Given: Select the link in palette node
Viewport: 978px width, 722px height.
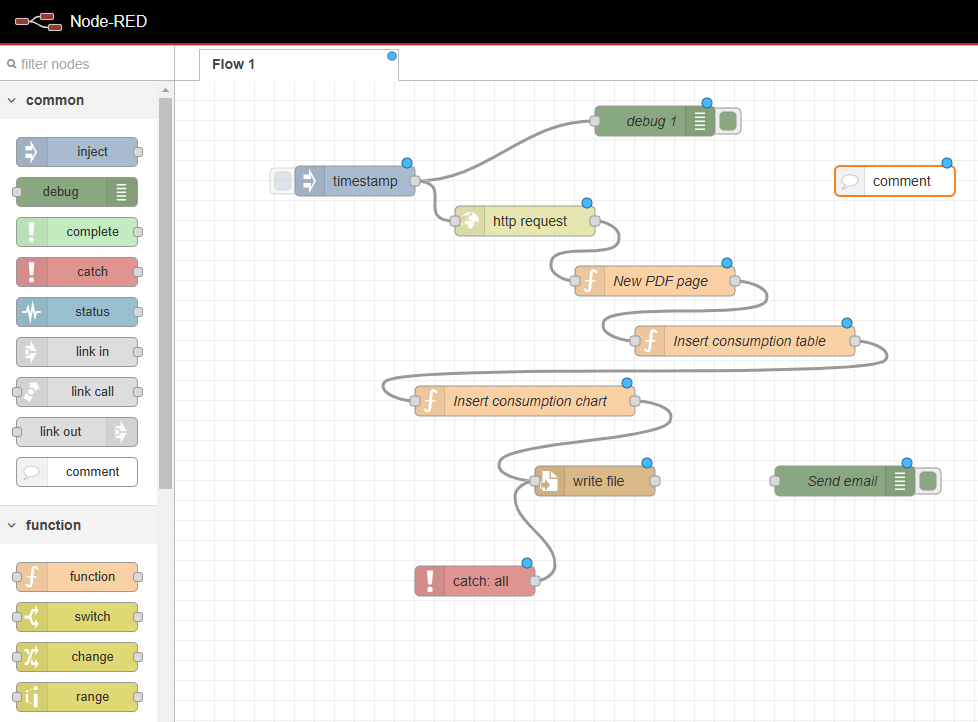Looking at the screenshot, I should [77, 352].
